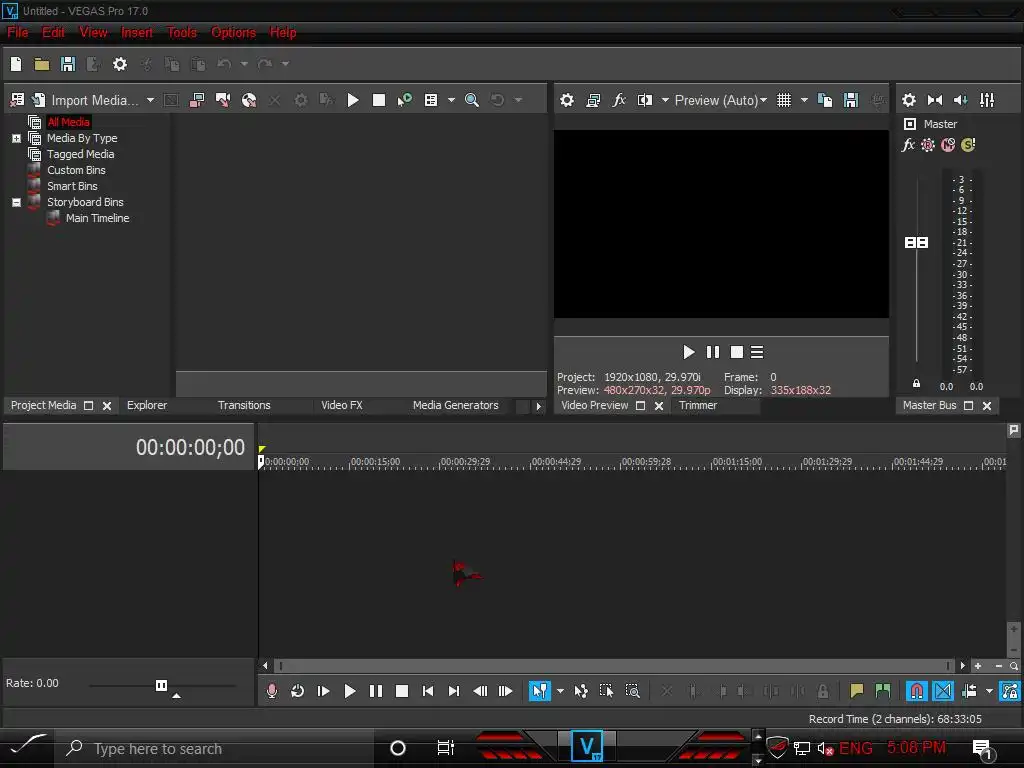Toggle Enable Snapping magnet icon
The width and height of the screenshot is (1024, 768).
[x=916, y=691]
